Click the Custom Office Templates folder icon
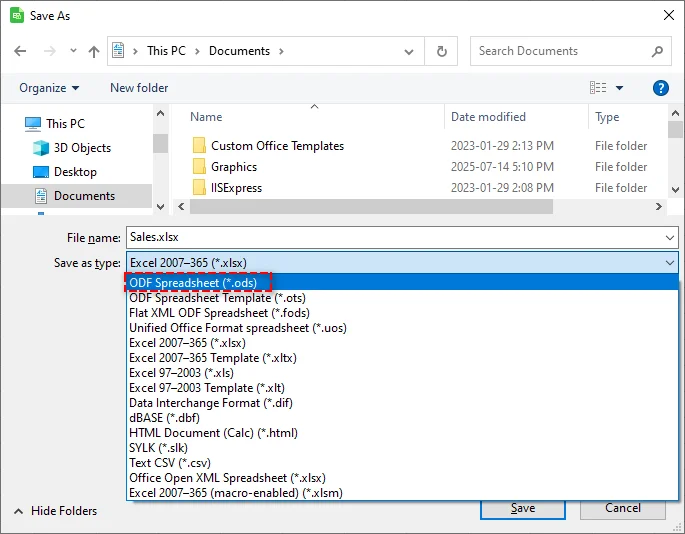 199,145
